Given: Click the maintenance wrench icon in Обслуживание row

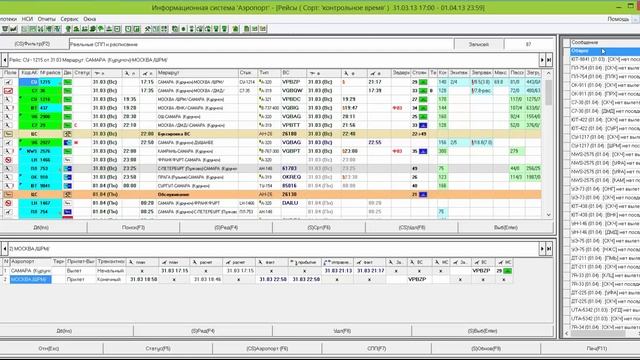Looking at the screenshot, I should pos(67,194).
